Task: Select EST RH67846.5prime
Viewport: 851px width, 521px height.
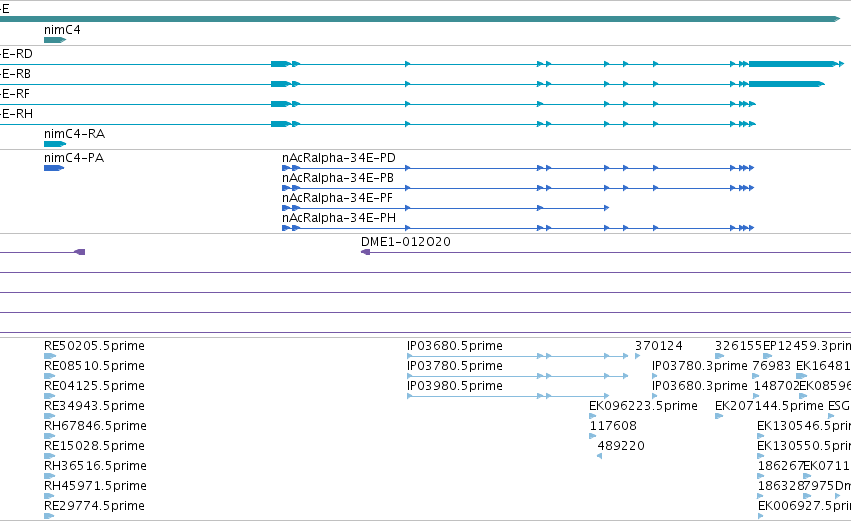Action: coord(96,426)
